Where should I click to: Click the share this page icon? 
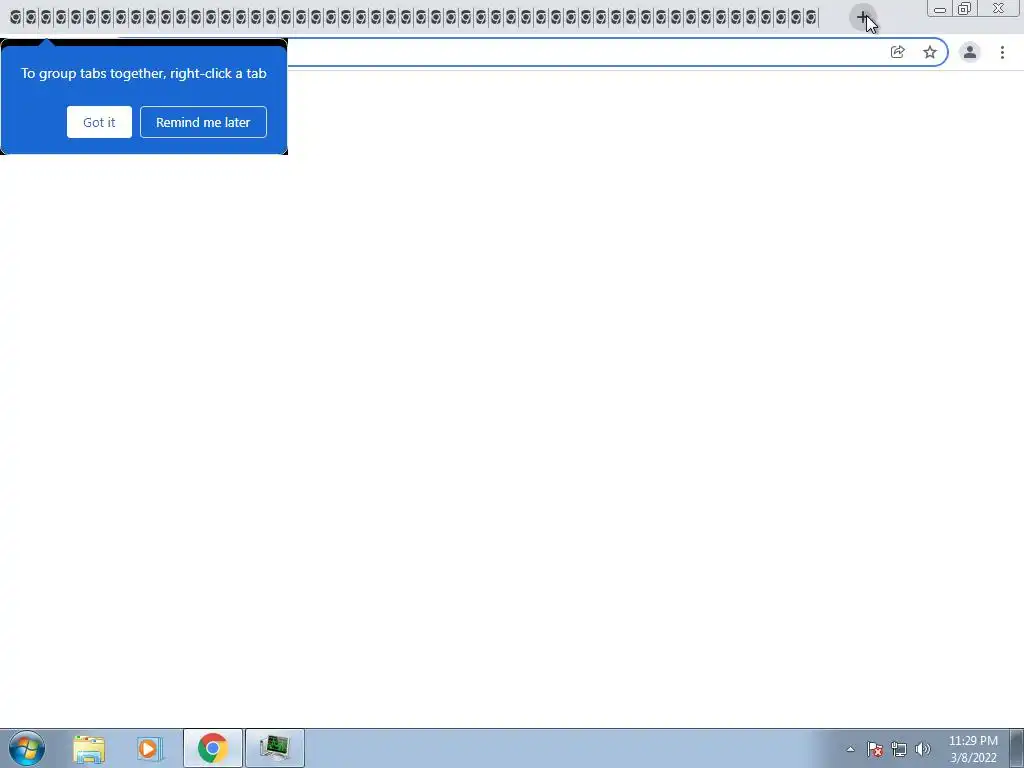897,52
